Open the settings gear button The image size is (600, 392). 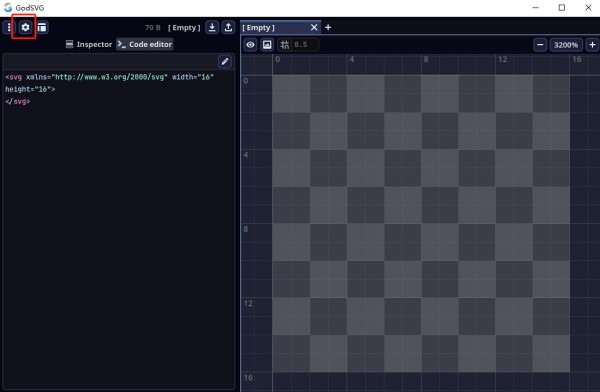(25, 27)
